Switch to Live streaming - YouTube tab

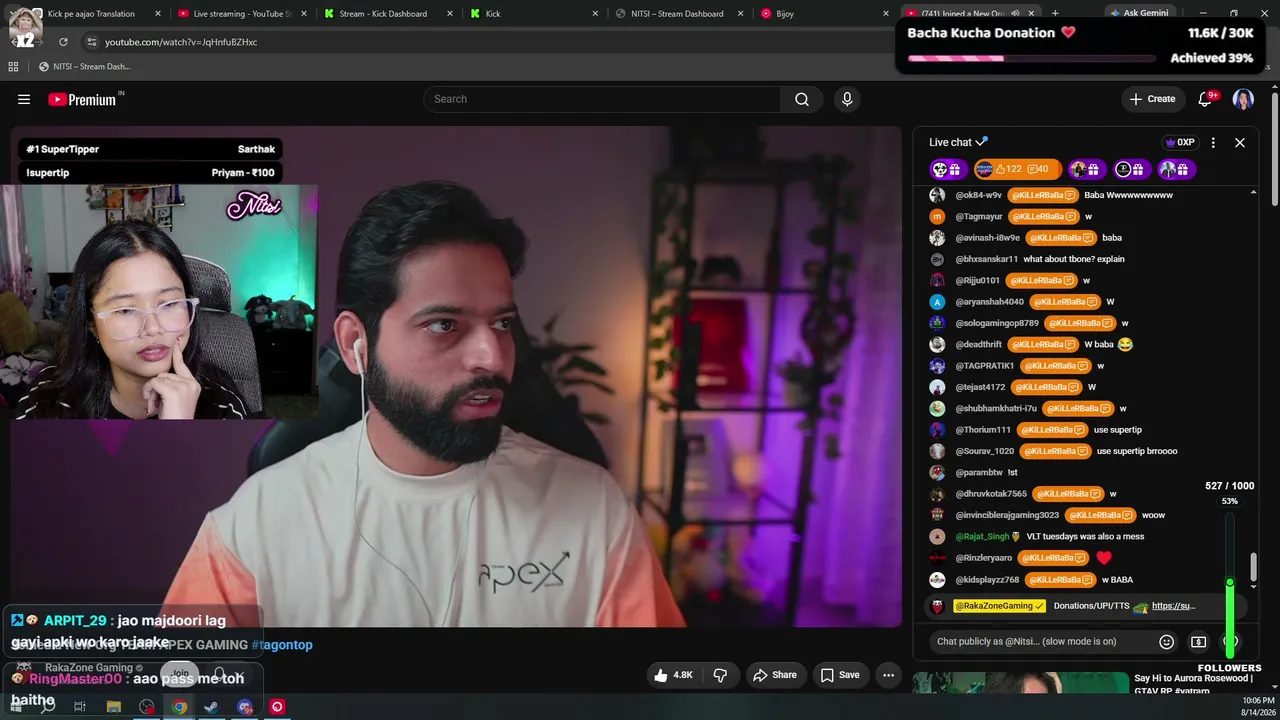click(245, 14)
